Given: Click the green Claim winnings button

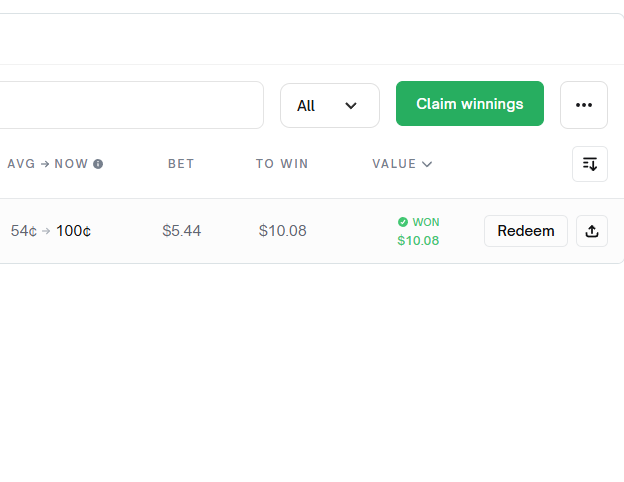Looking at the screenshot, I should [x=470, y=103].
